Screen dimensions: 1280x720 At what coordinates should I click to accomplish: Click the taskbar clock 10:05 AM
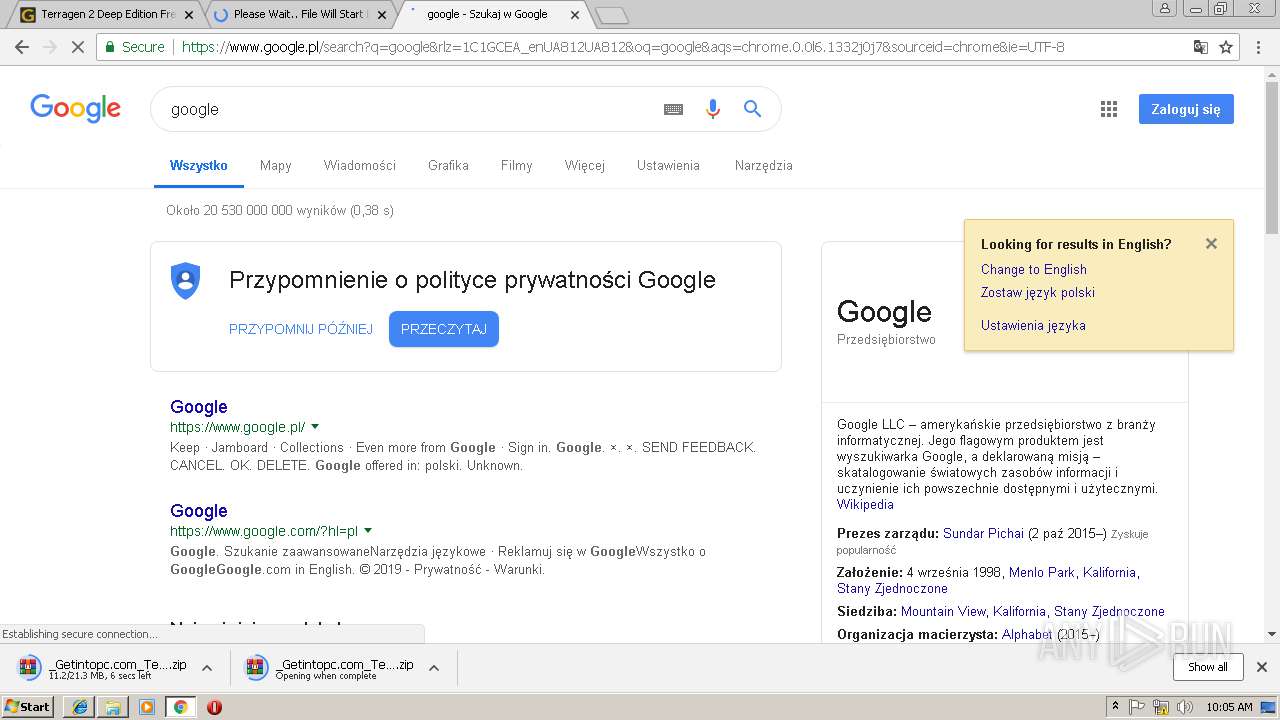(x=1229, y=707)
